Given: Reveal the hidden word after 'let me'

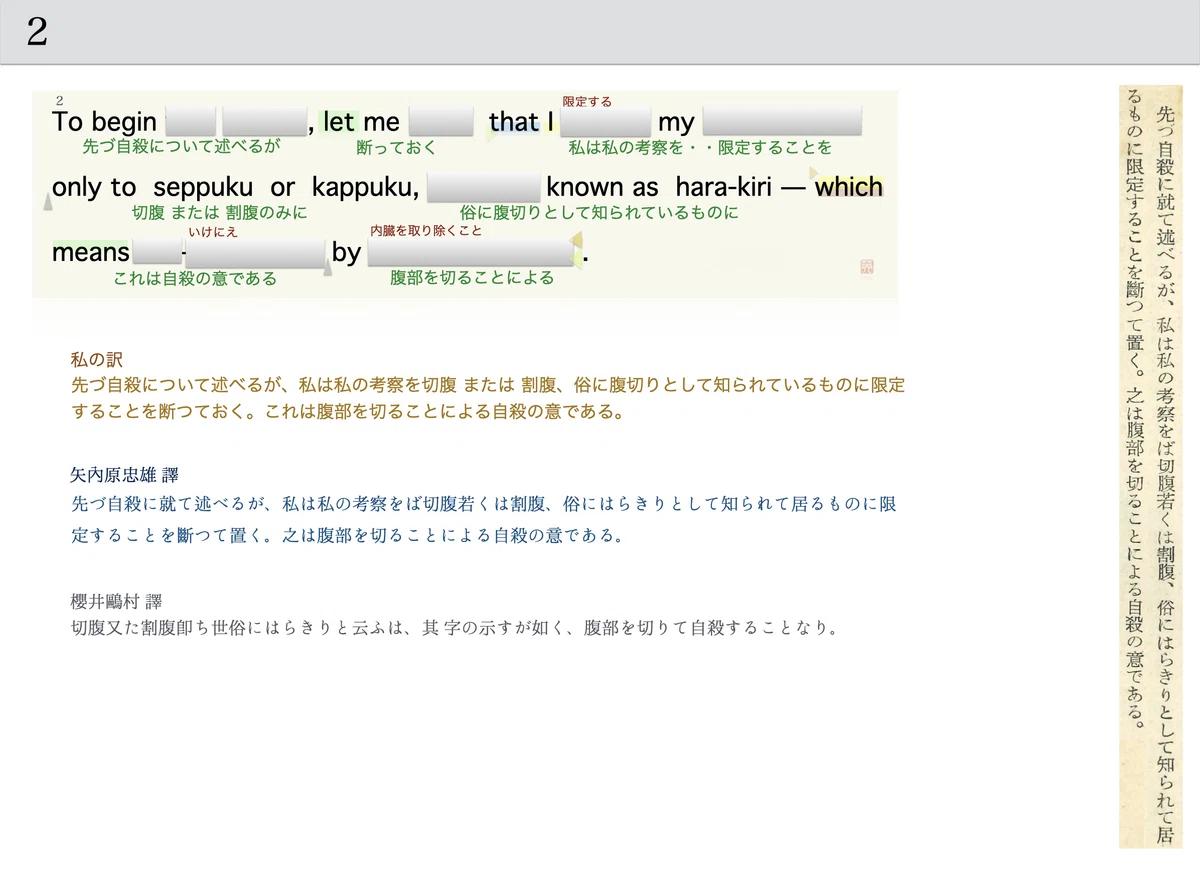Looking at the screenshot, I should tap(441, 121).
